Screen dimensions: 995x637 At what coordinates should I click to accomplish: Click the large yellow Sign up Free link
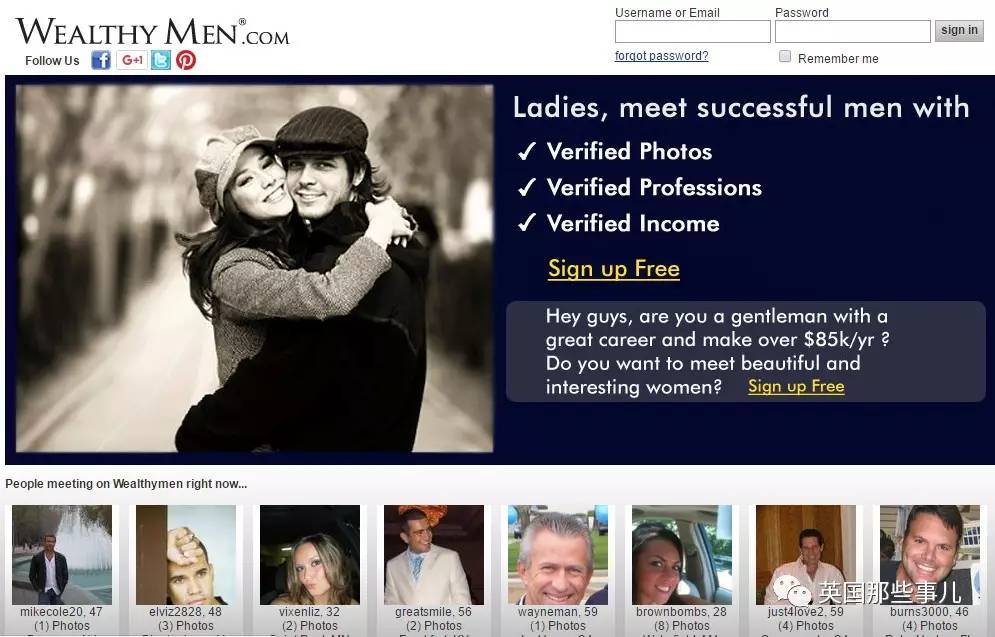coord(614,268)
